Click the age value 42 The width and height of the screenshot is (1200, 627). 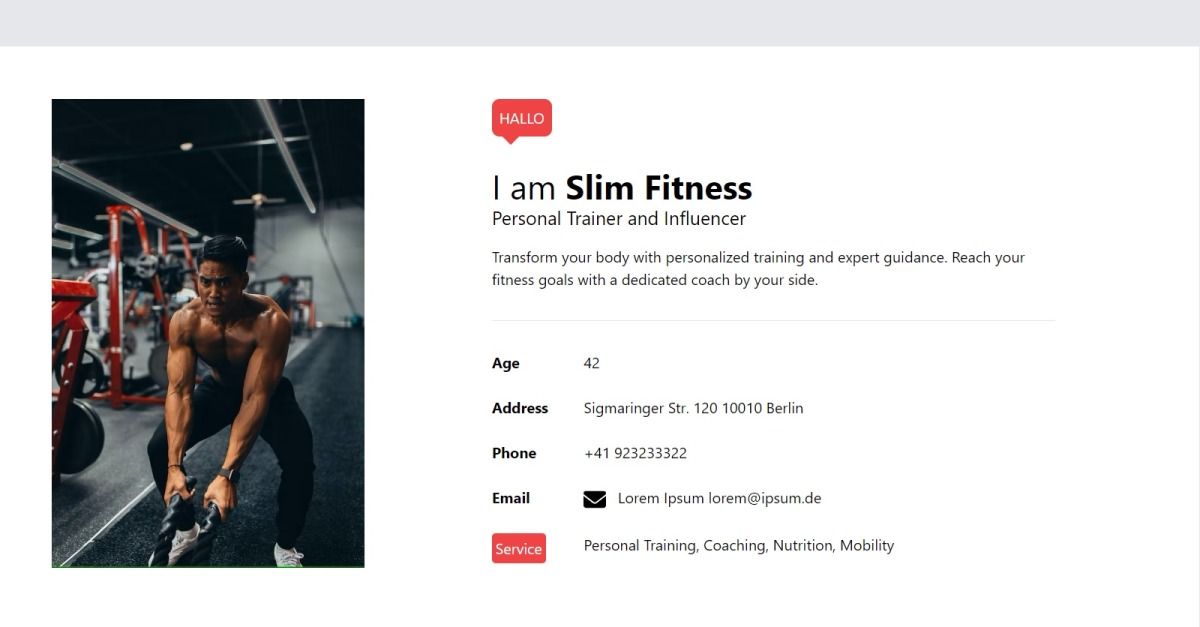592,363
